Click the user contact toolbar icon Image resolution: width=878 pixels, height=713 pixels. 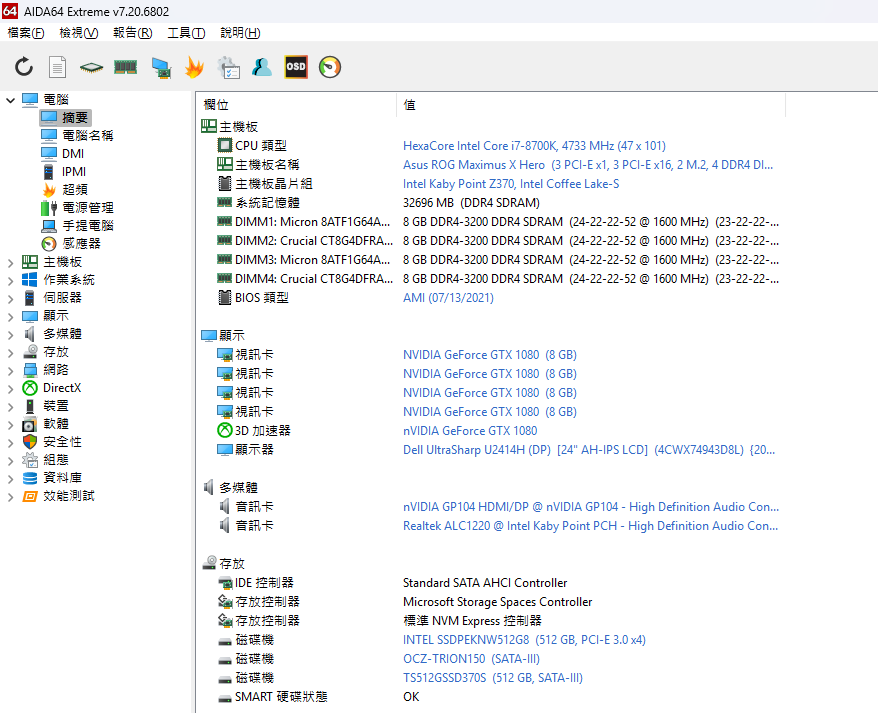(262, 67)
